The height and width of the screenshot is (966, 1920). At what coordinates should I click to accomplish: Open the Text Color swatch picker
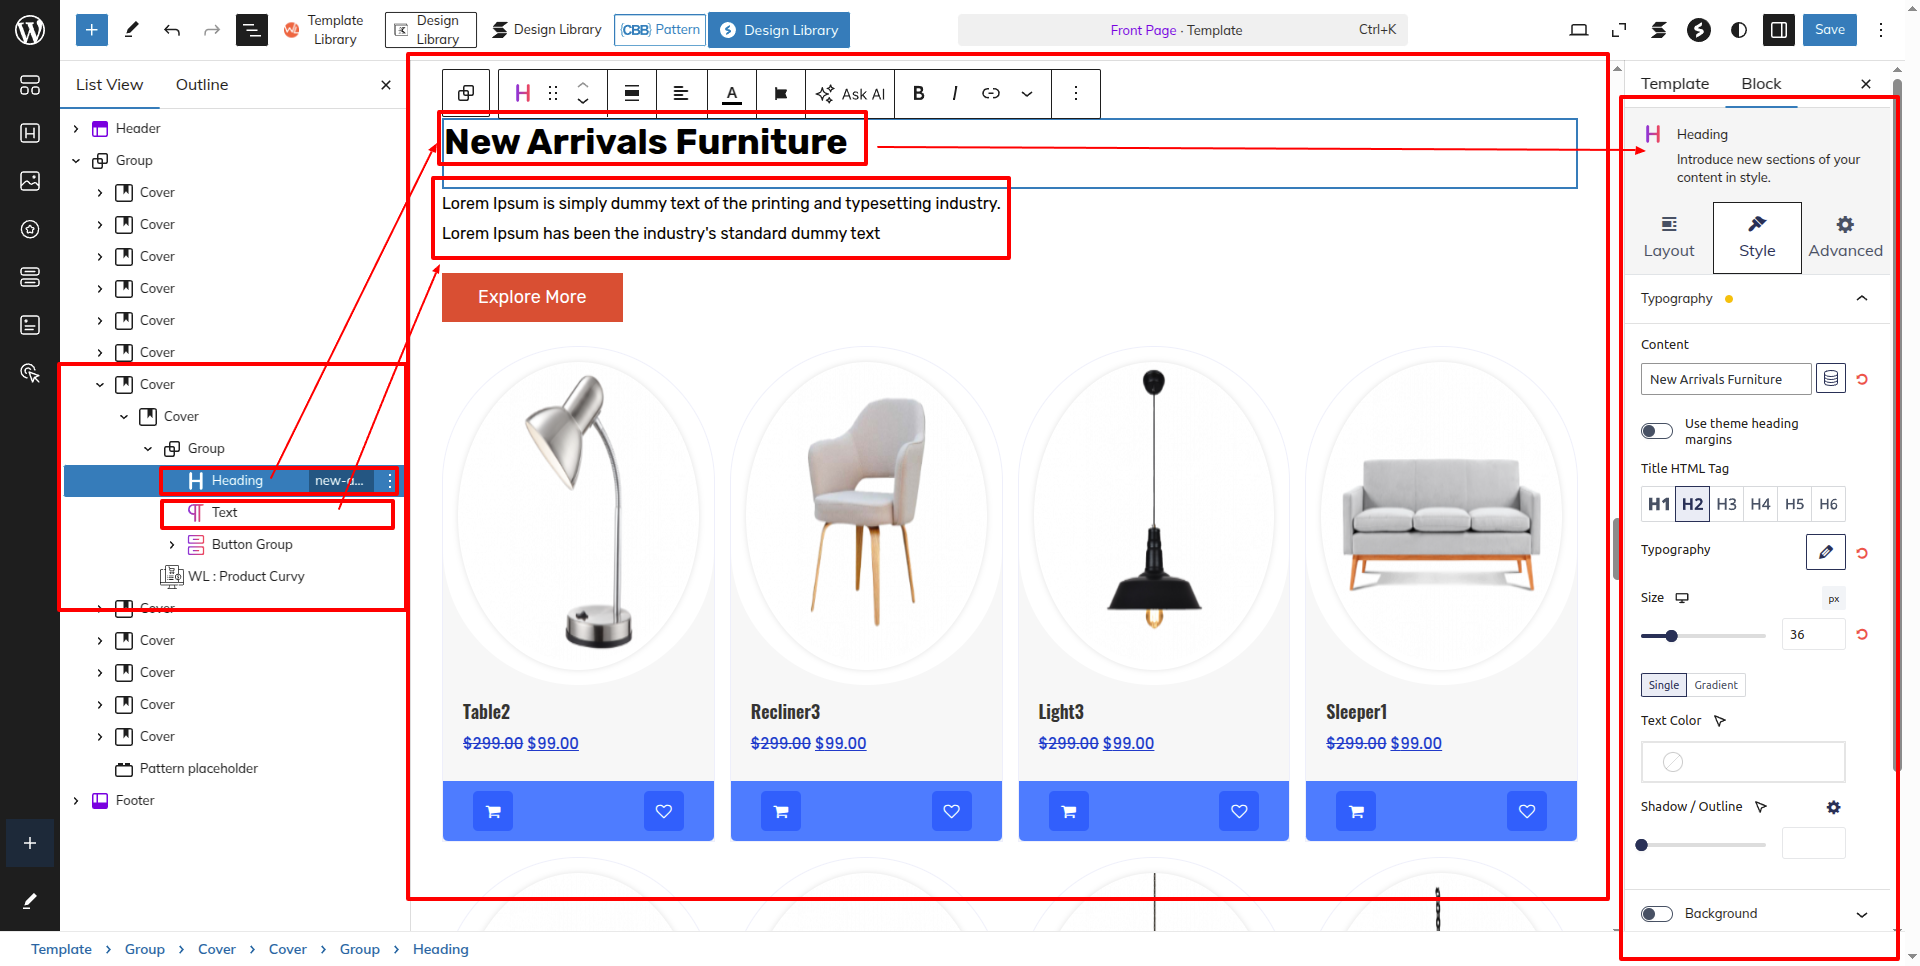point(1743,762)
